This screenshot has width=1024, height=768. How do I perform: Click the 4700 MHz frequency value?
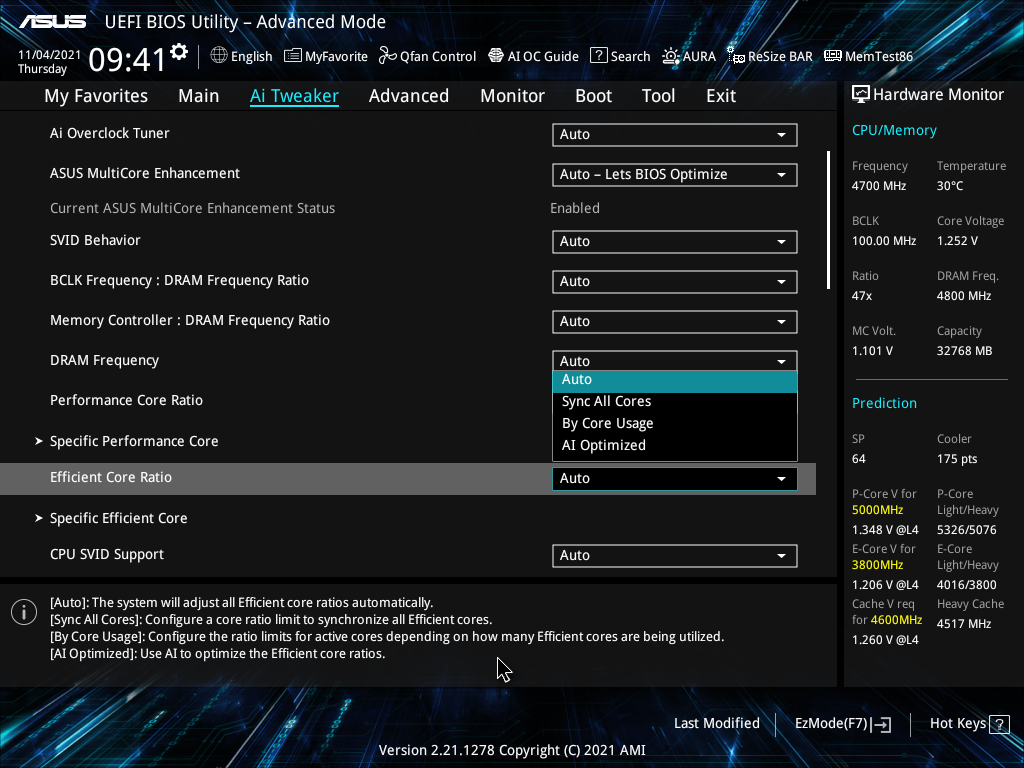pos(879,186)
